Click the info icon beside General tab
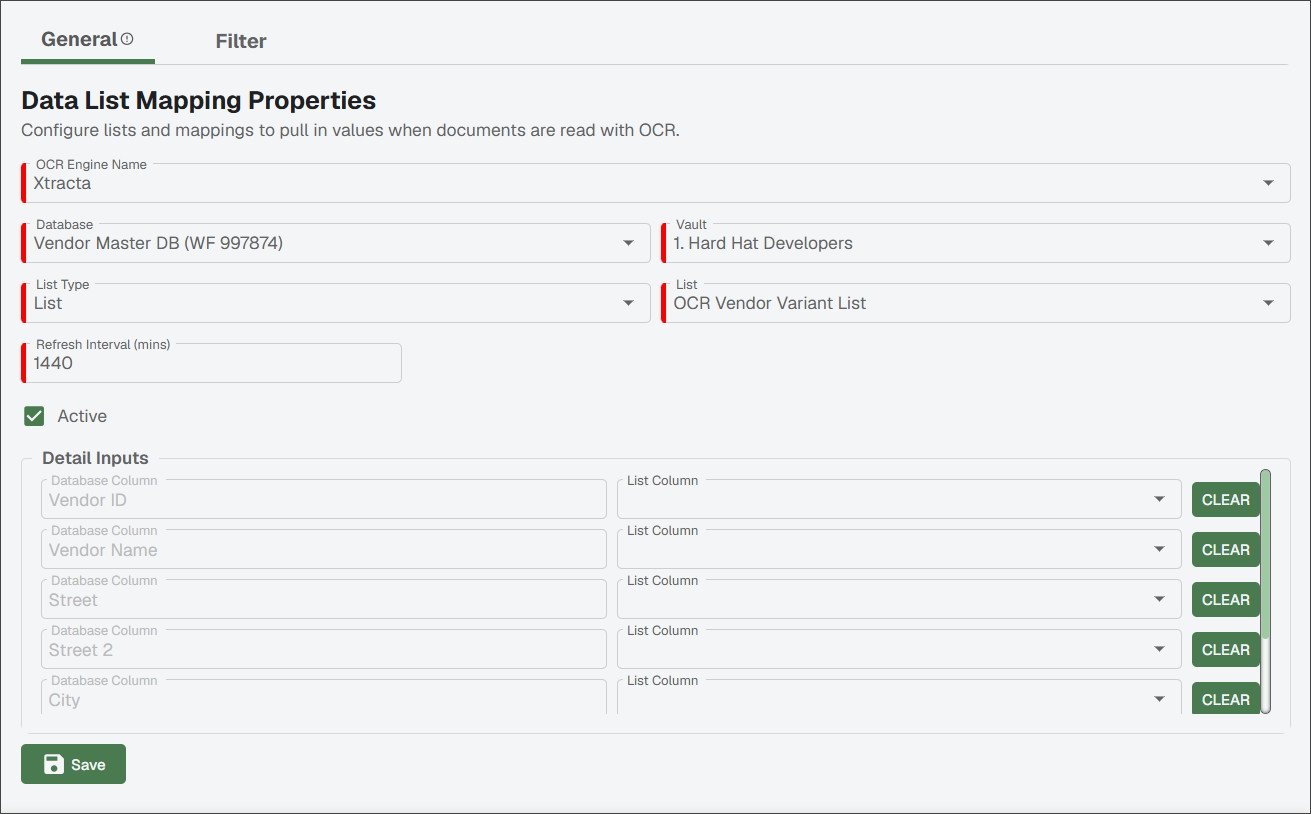 [x=127, y=39]
